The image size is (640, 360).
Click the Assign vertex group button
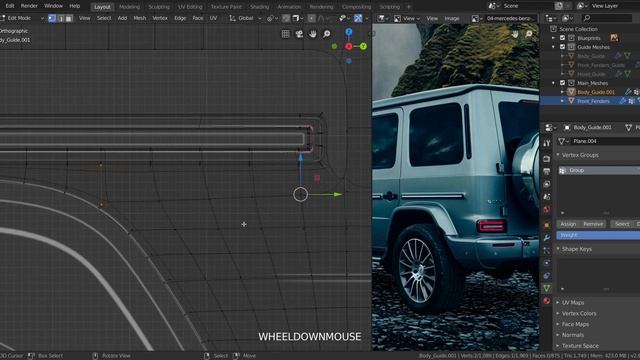(x=568, y=224)
